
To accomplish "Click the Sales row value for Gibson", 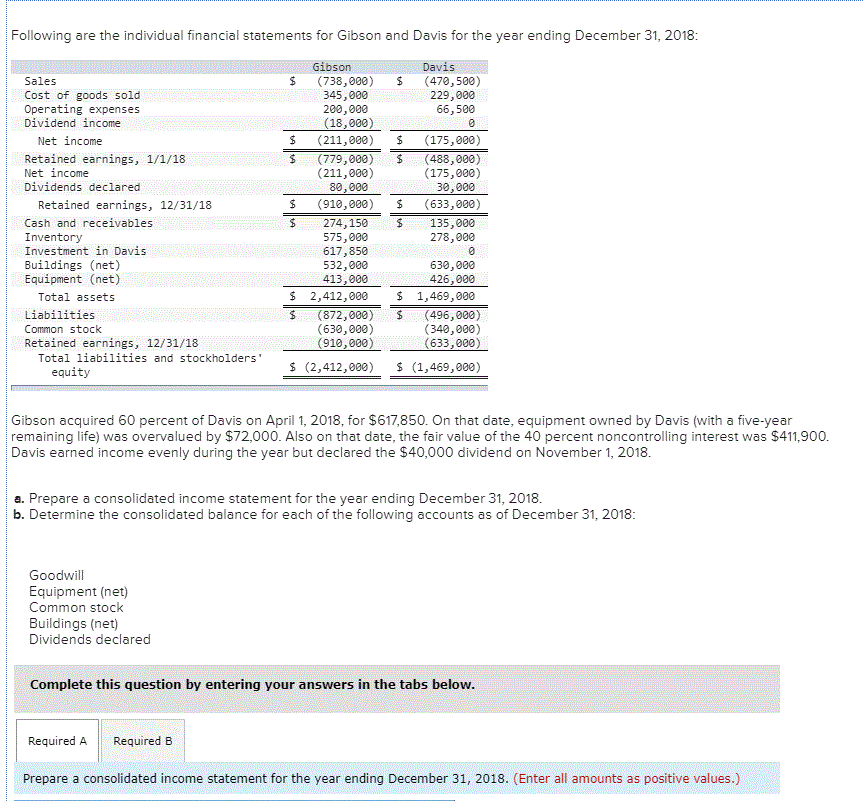I will point(334,81).
